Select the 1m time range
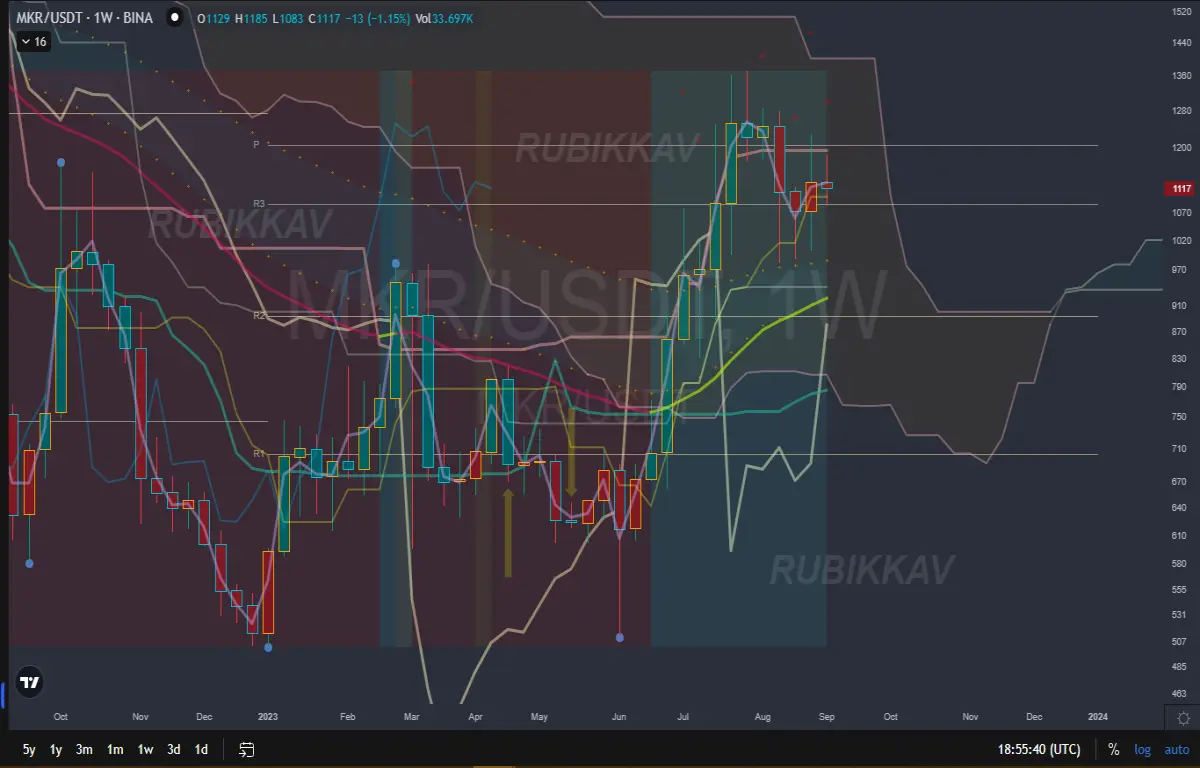Viewport: 1200px width, 768px height. [115, 749]
